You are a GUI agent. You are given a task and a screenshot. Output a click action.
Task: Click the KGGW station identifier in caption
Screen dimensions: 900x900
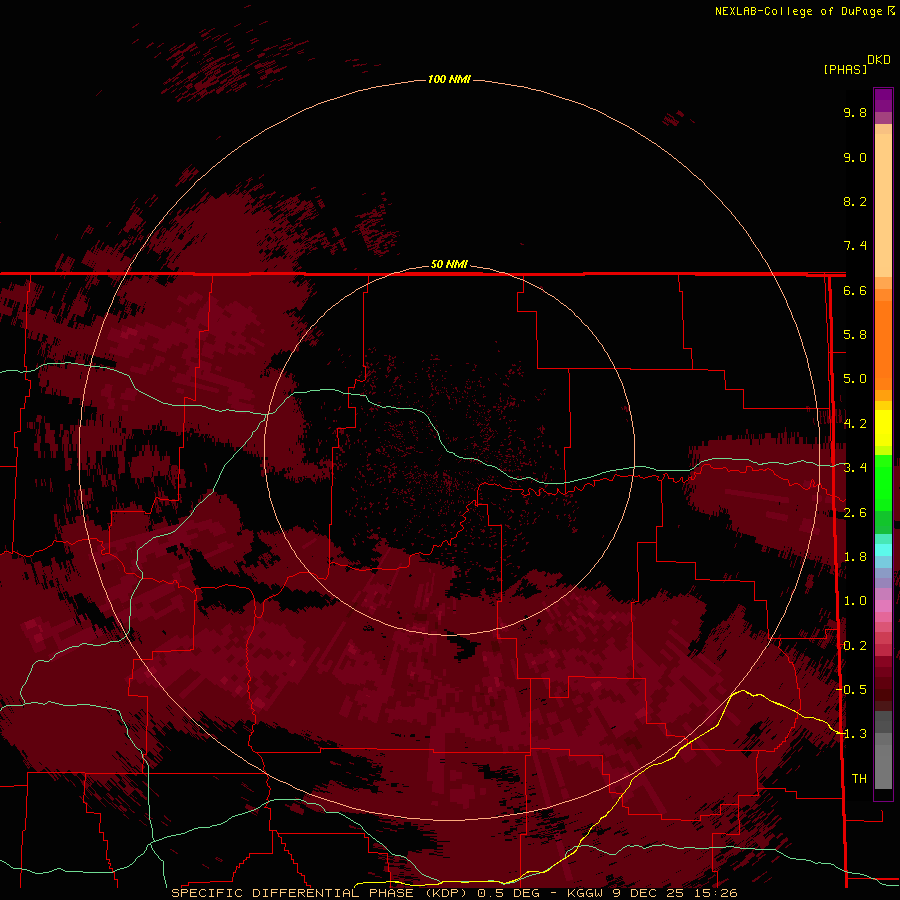[x=585, y=893]
